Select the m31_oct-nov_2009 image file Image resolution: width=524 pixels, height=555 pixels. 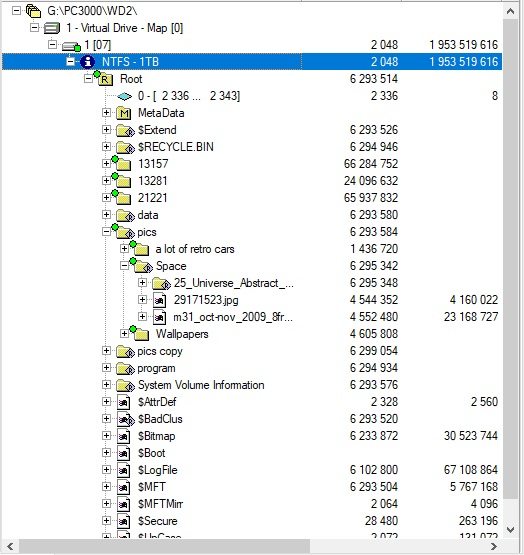(x=233, y=317)
